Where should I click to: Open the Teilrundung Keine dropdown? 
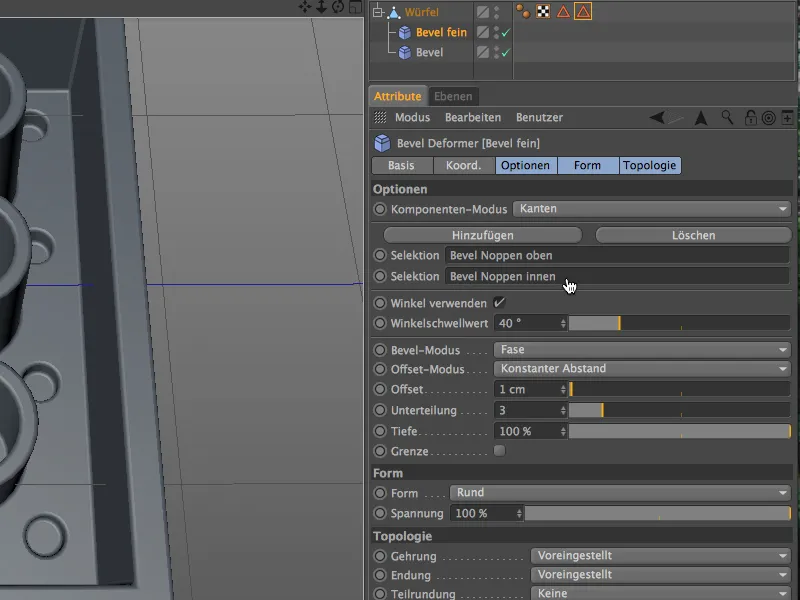661,593
